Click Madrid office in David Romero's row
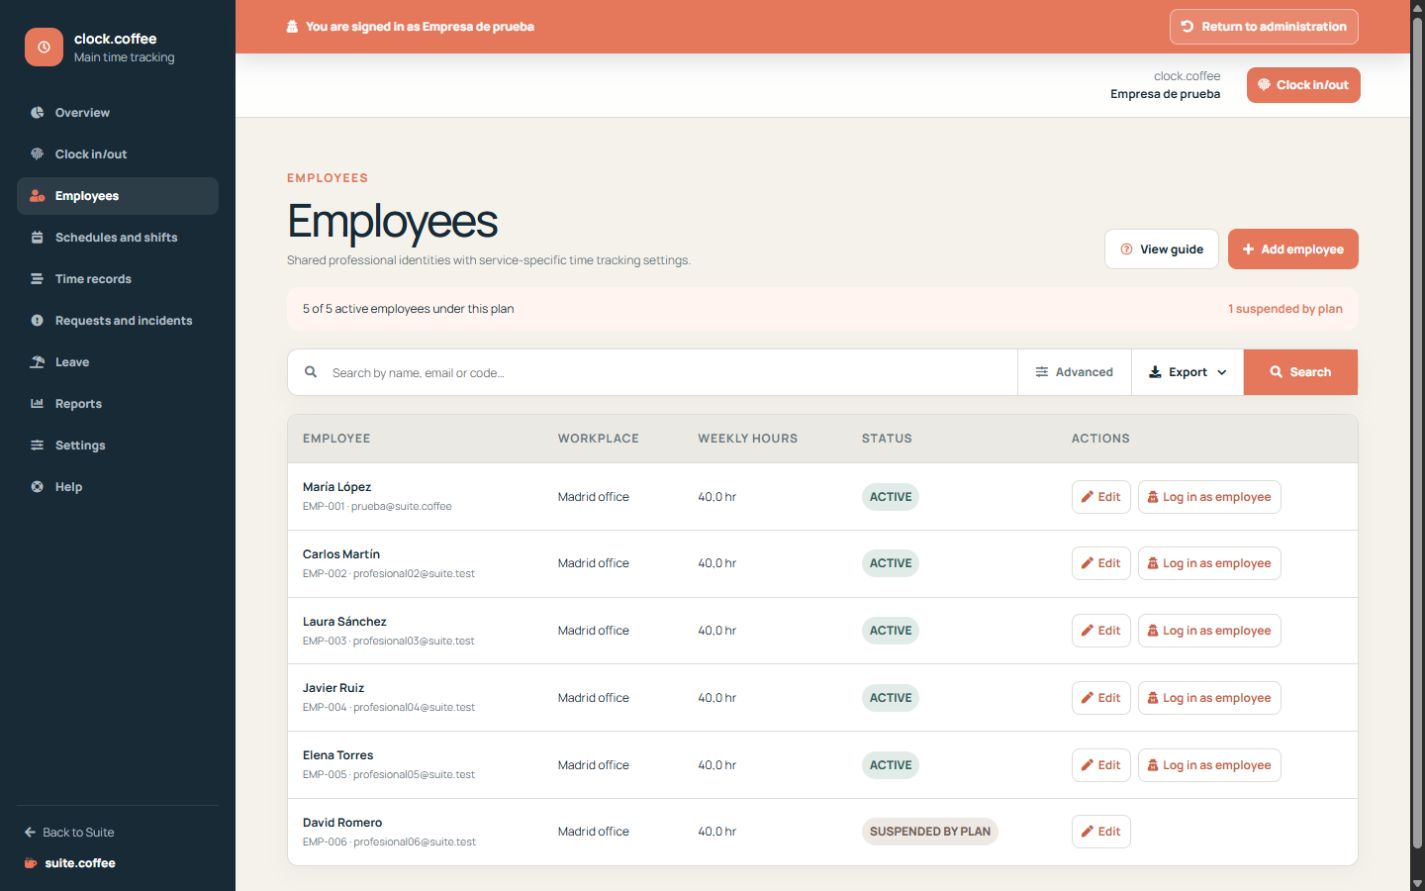Image resolution: width=1425 pixels, height=891 pixels. tap(593, 831)
